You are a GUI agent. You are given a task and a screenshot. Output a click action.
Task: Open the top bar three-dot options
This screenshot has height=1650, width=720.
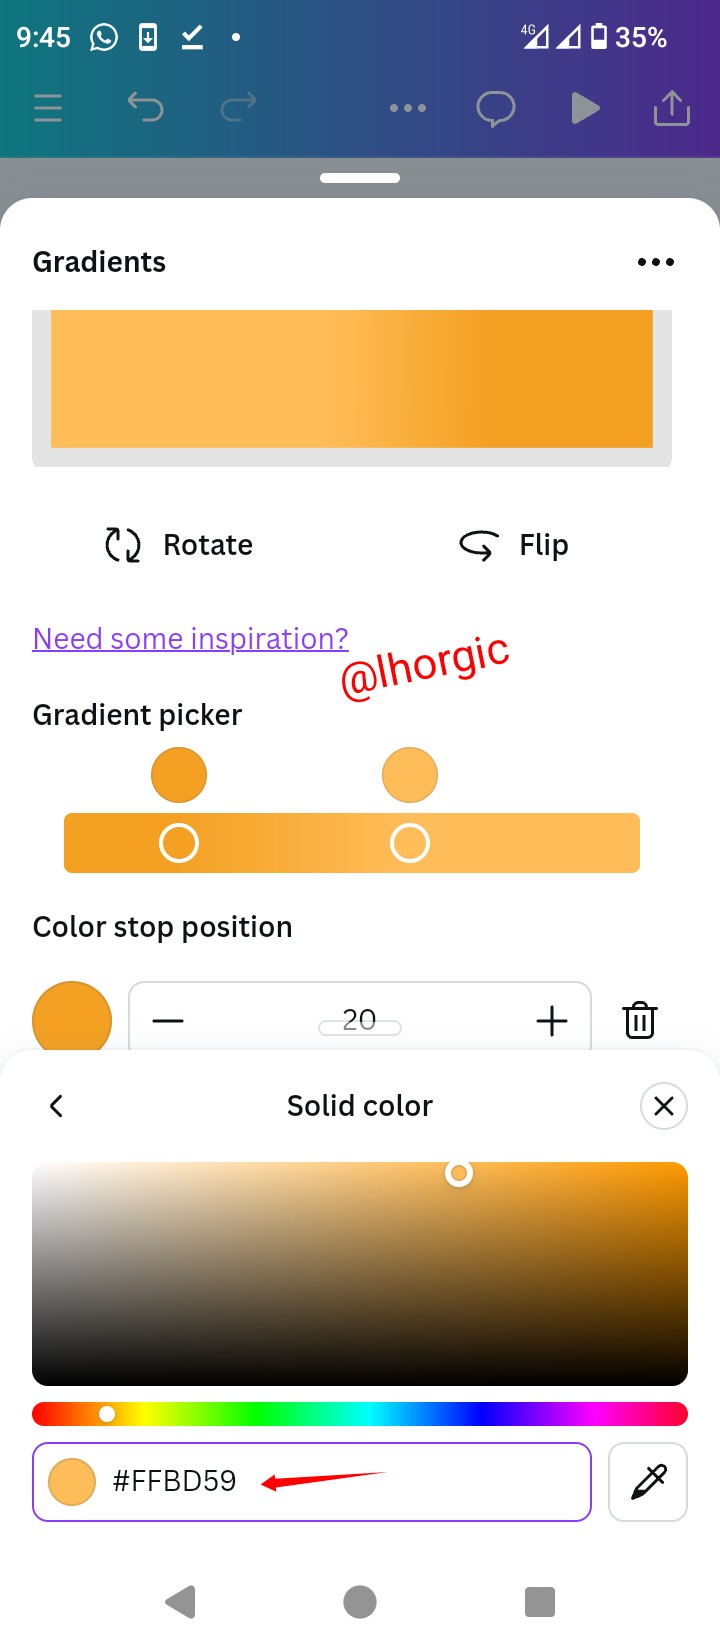408,108
